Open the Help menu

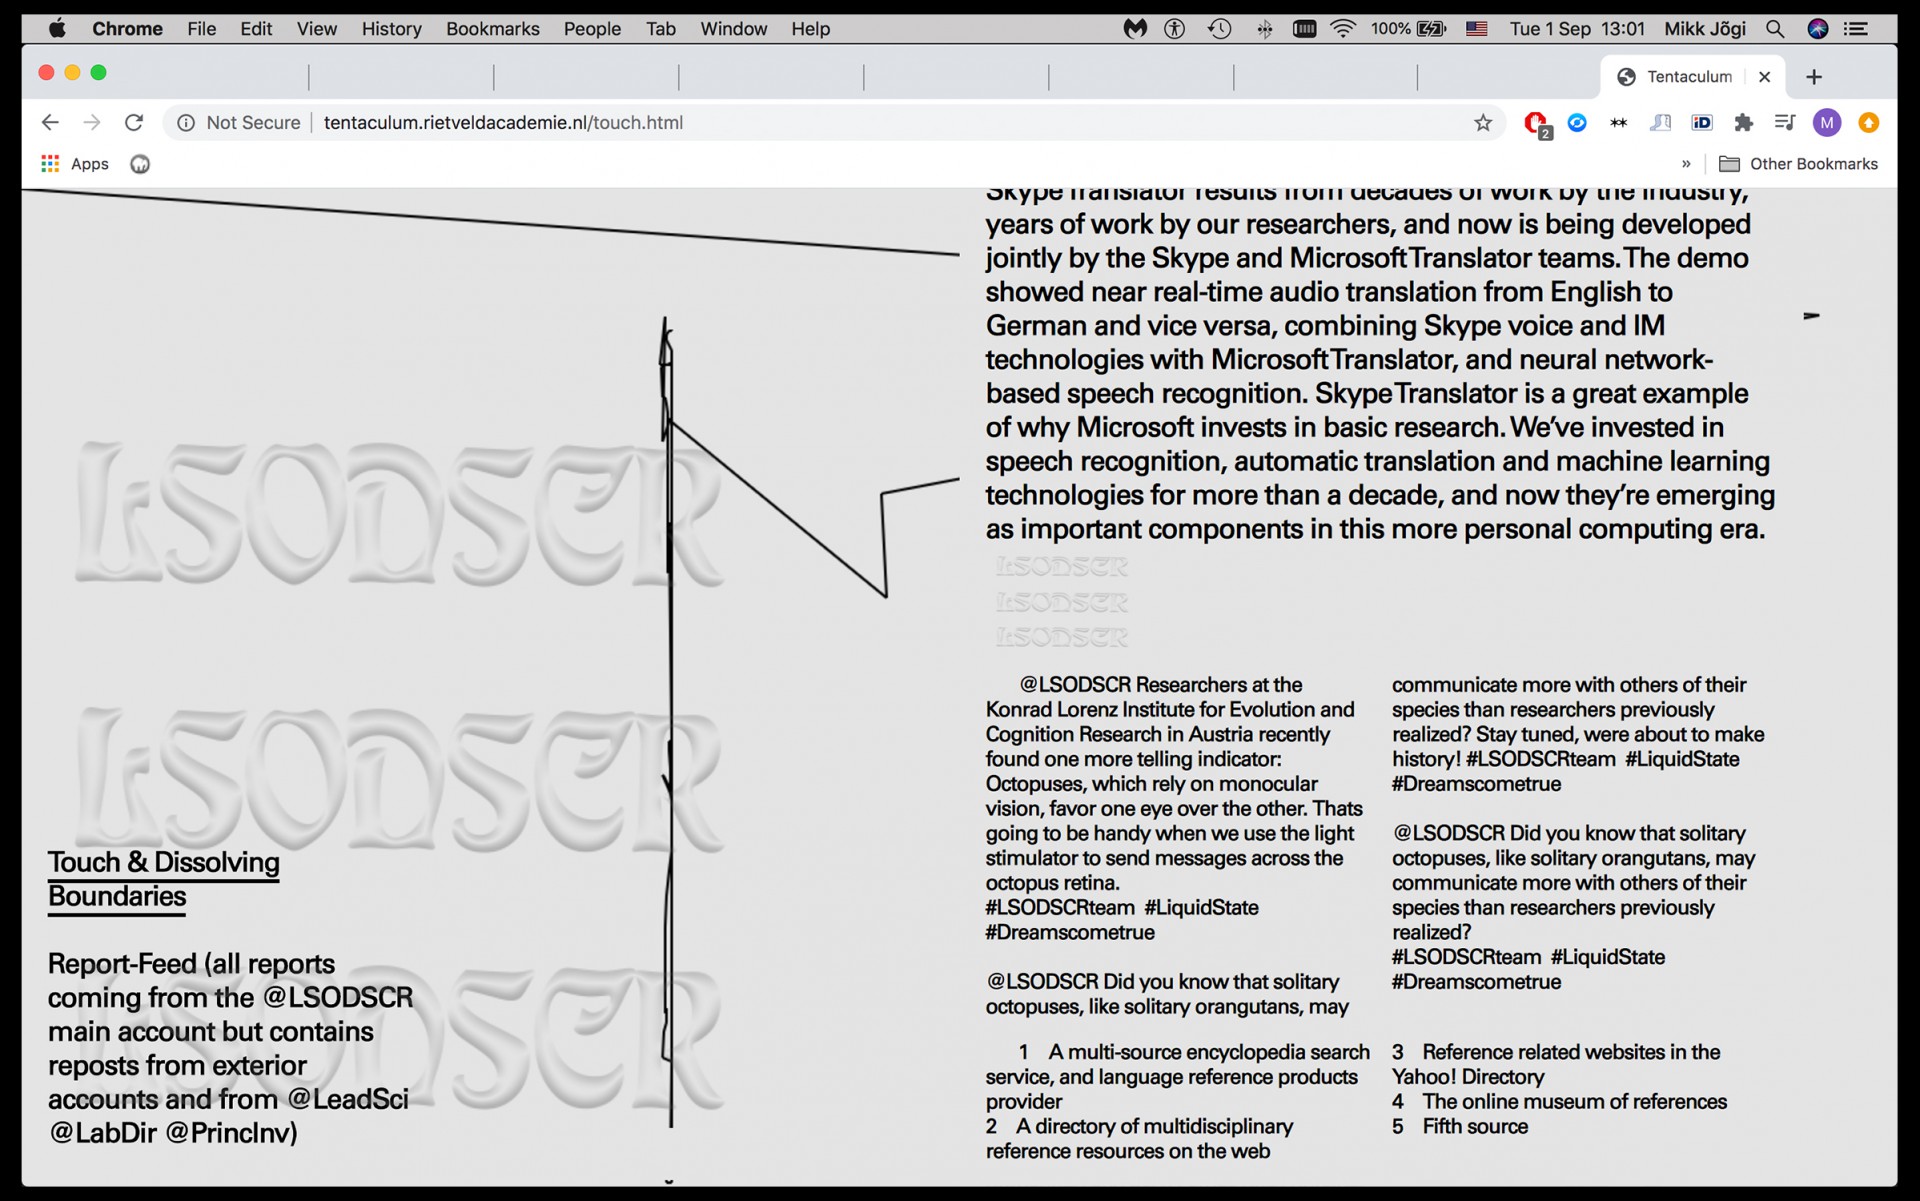pyautogui.click(x=810, y=29)
